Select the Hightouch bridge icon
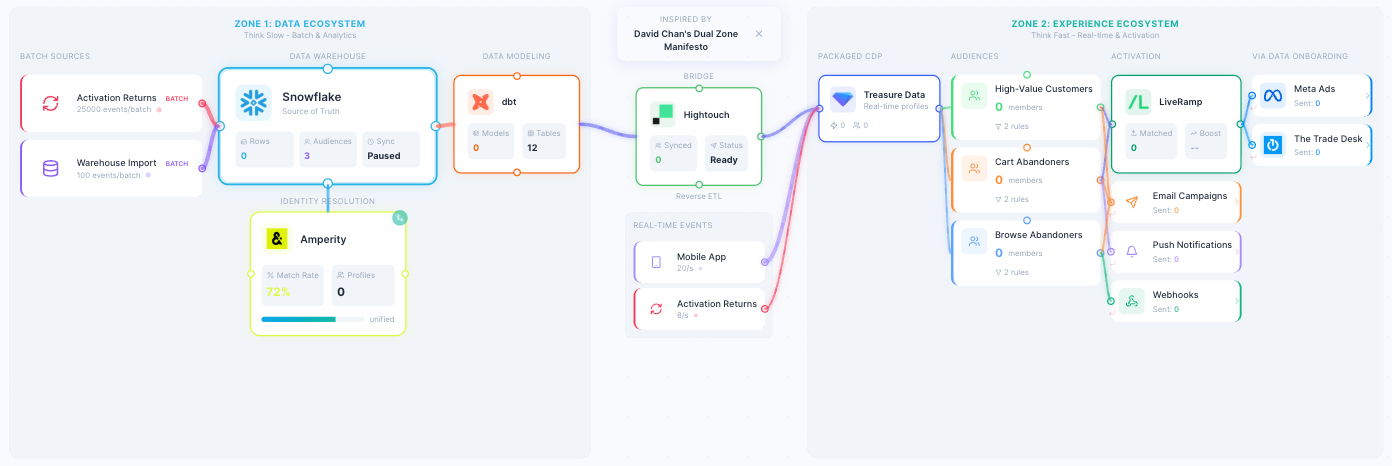 click(x=662, y=114)
